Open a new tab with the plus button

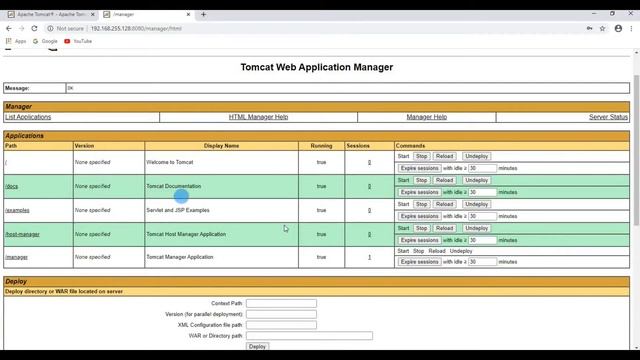coord(203,14)
